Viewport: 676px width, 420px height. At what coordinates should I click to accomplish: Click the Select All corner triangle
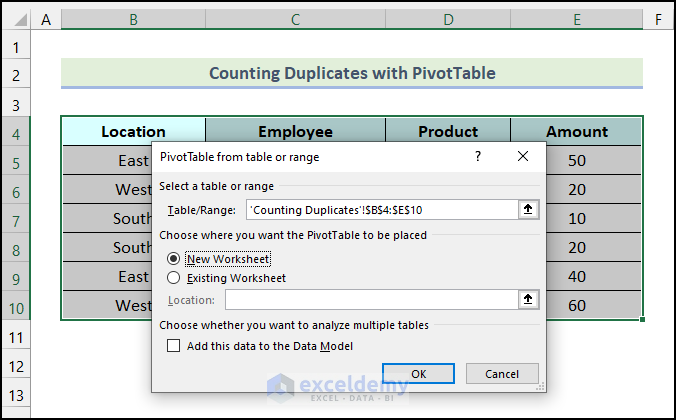[x=18, y=19]
